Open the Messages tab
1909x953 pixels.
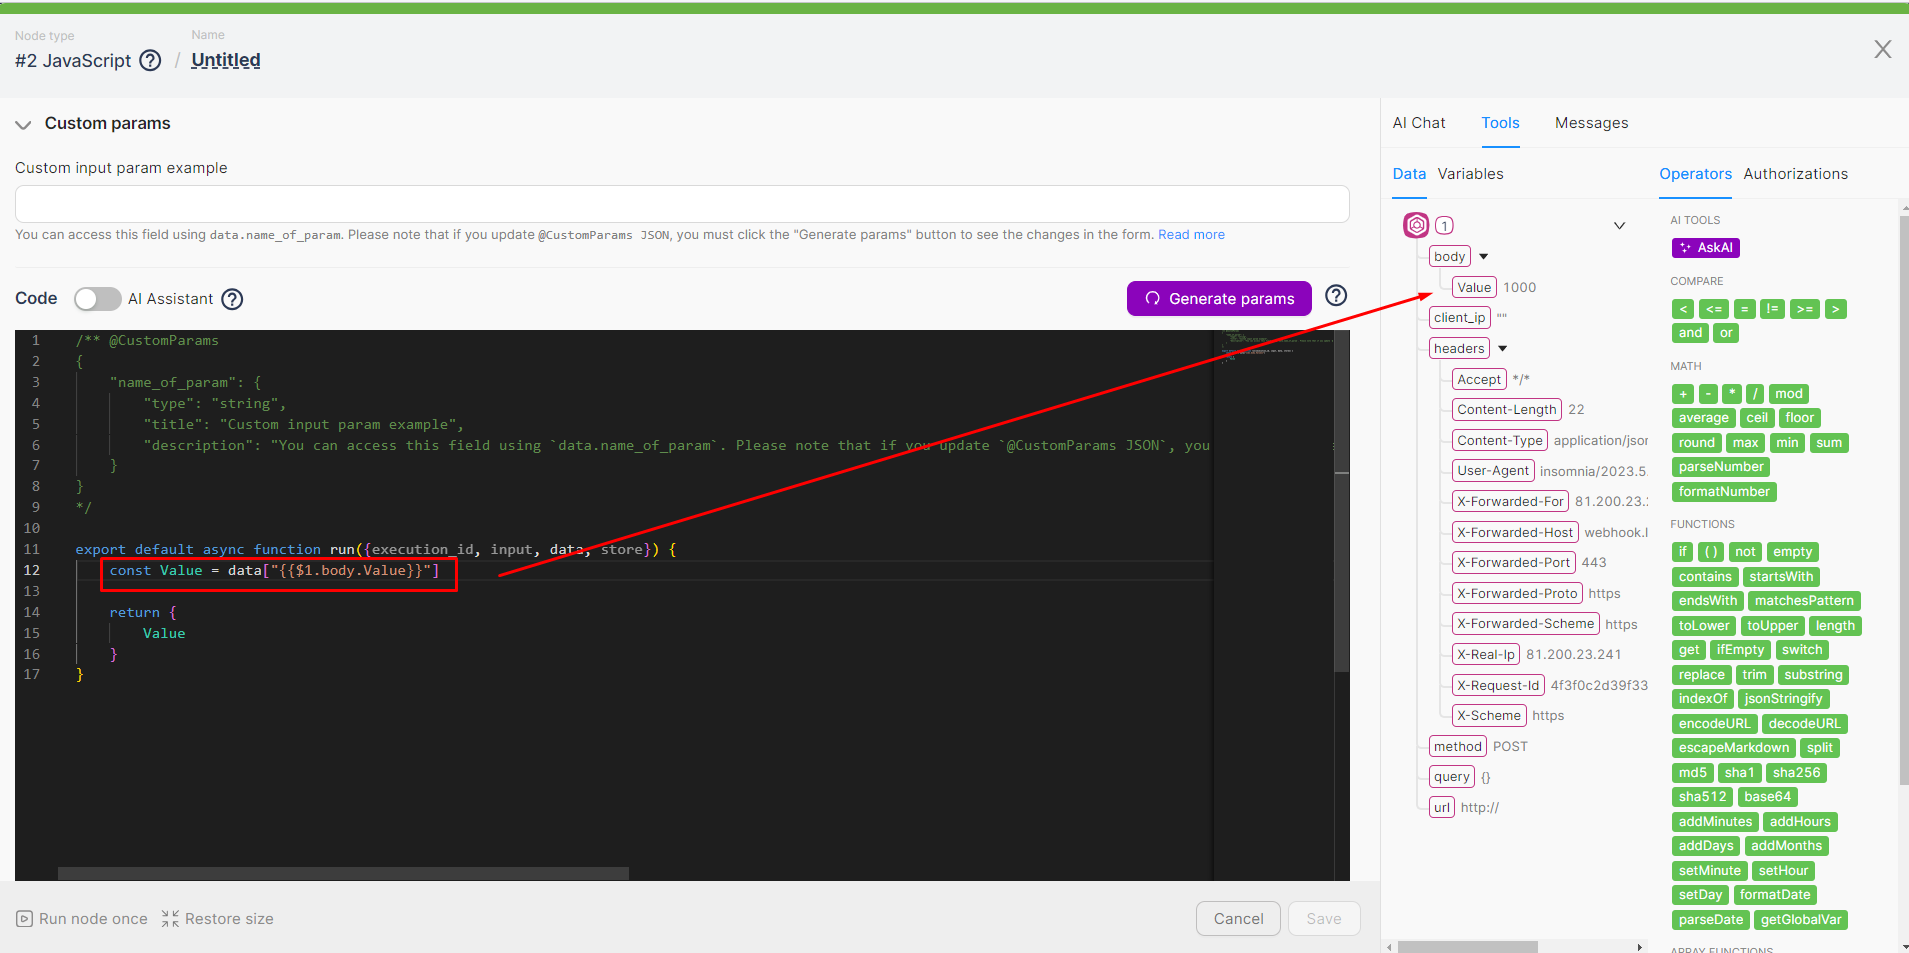coord(1591,123)
